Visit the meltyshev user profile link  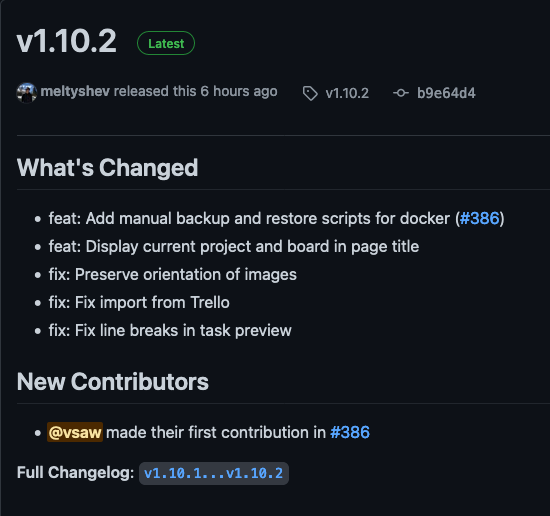click(75, 91)
